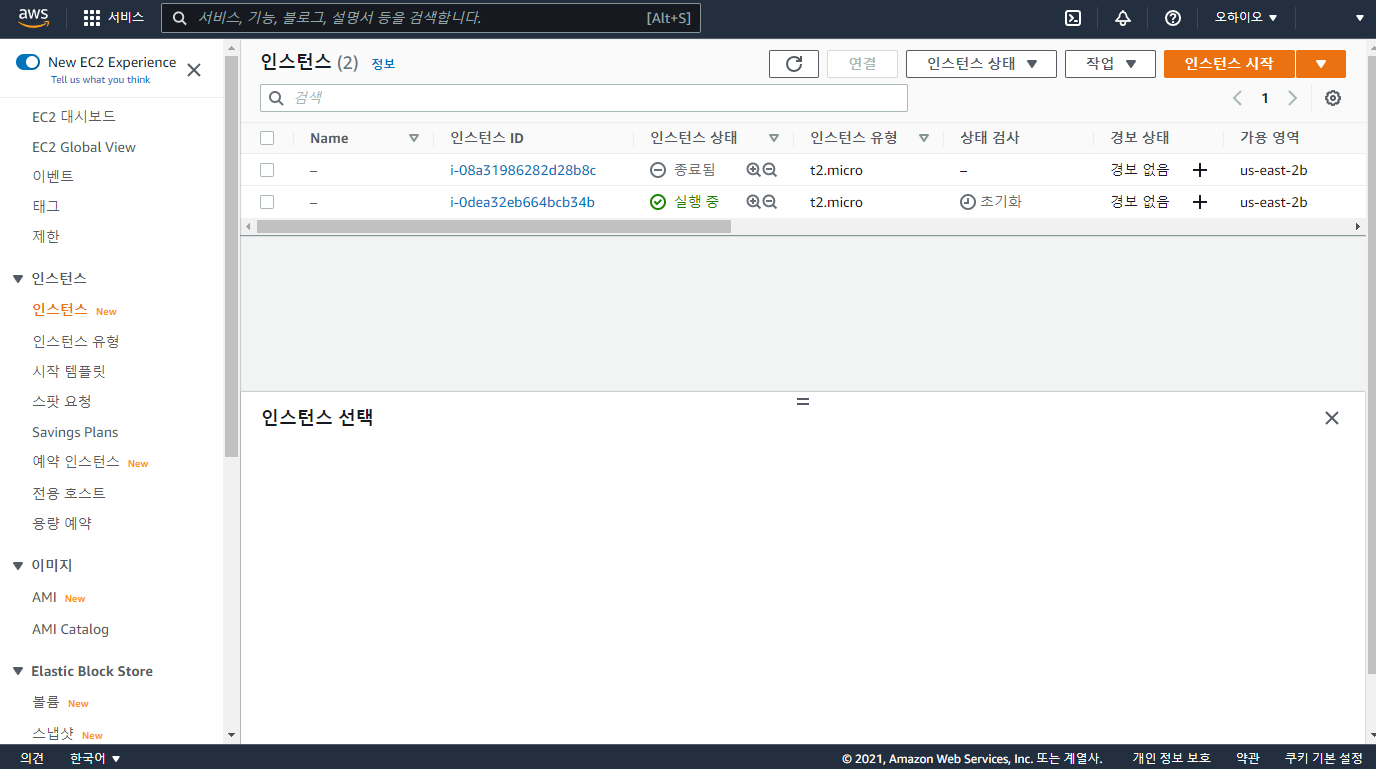Sort by instance type column arrow
This screenshot has height=769, width=1376.
(924, 138)
